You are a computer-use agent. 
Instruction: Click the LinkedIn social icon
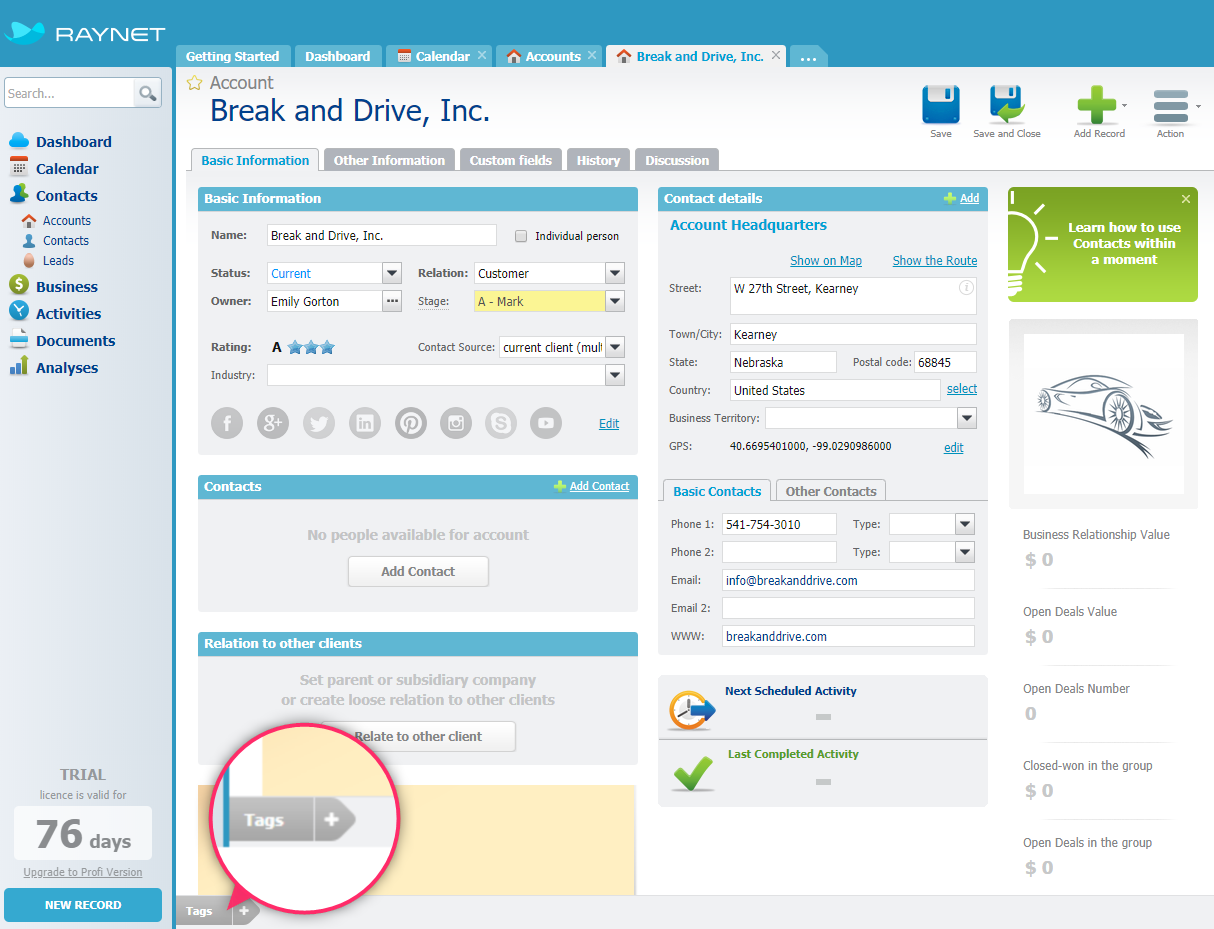(x=365, y=423)
